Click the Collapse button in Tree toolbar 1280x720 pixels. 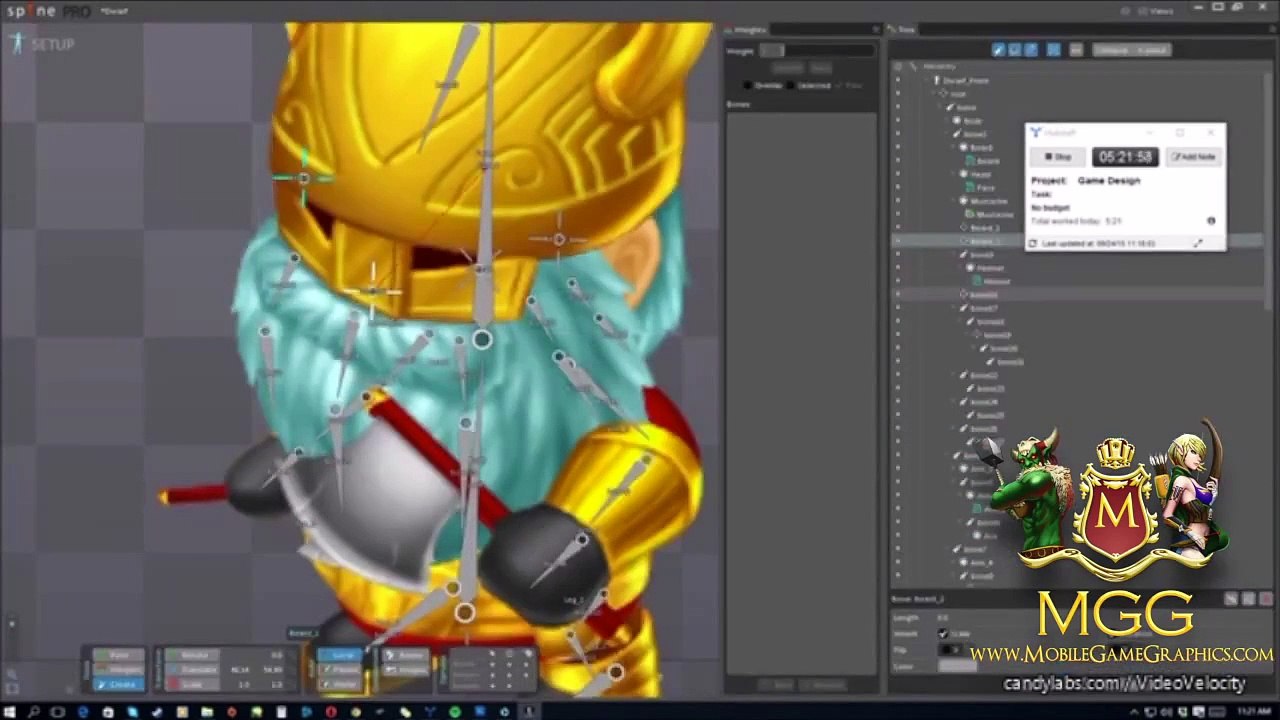click(x=1112, y=50)
